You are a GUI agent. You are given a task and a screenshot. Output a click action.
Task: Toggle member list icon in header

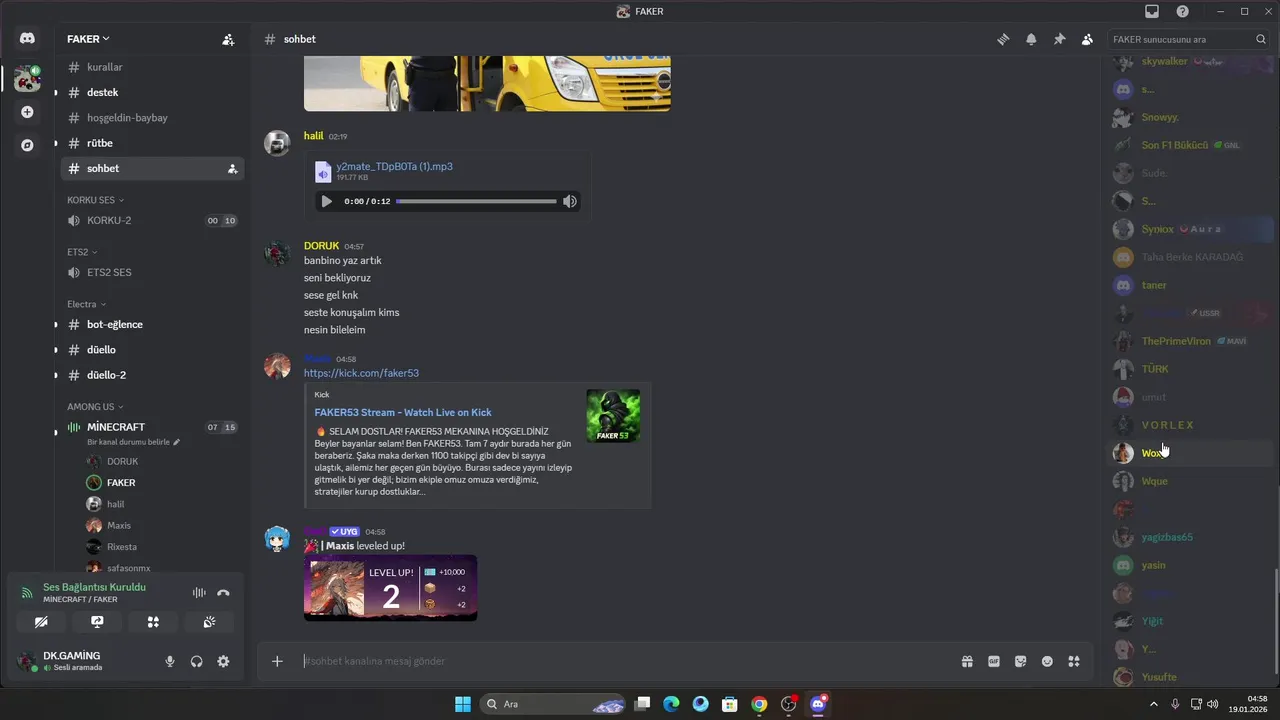(x=1087, y=39)
